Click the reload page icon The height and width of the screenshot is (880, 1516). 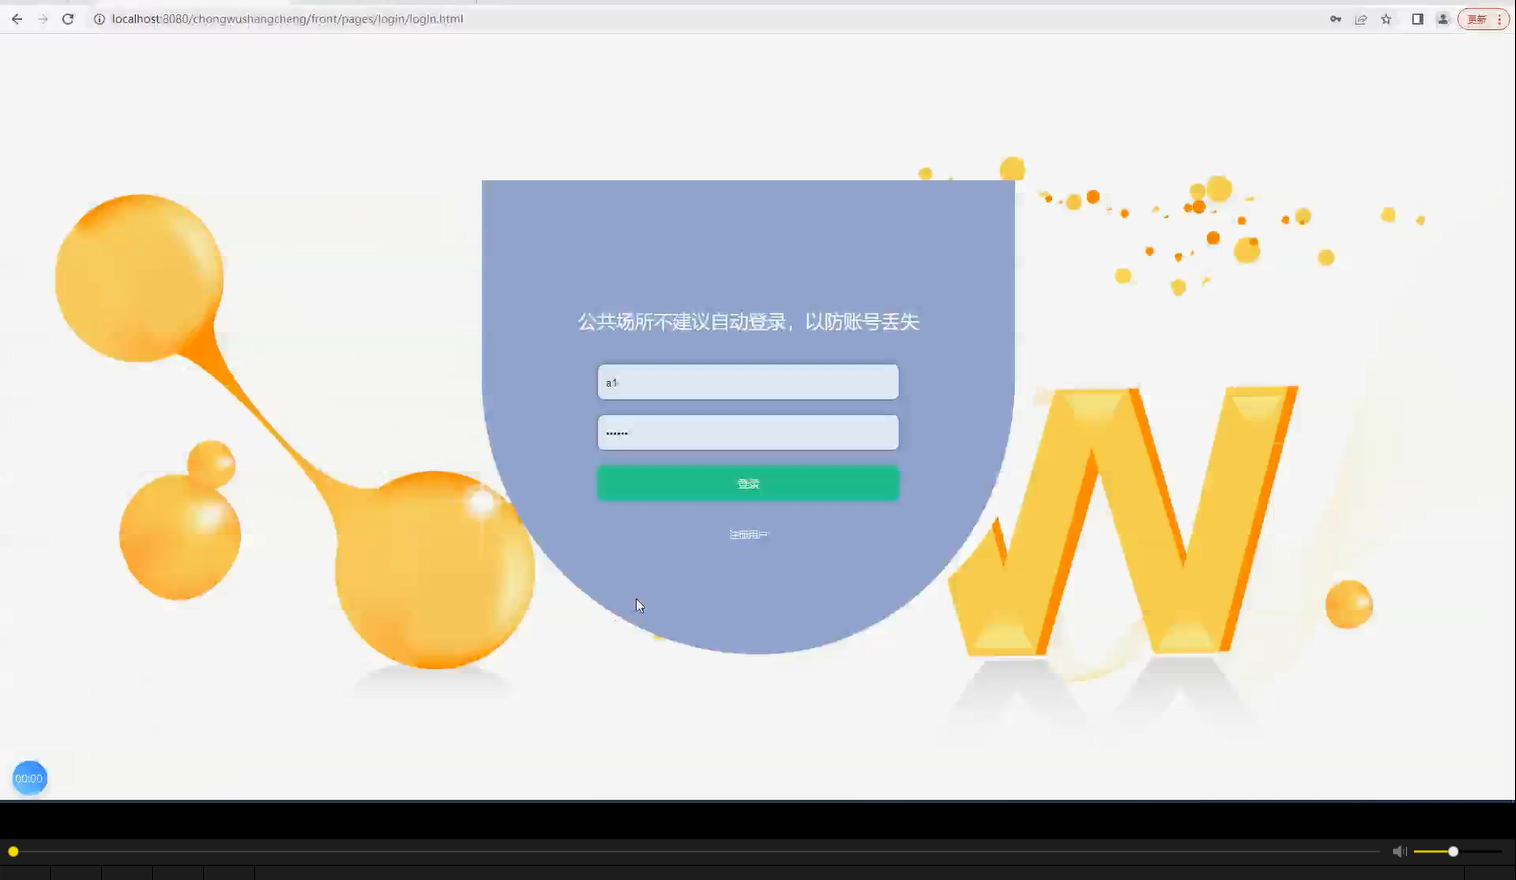67,18
